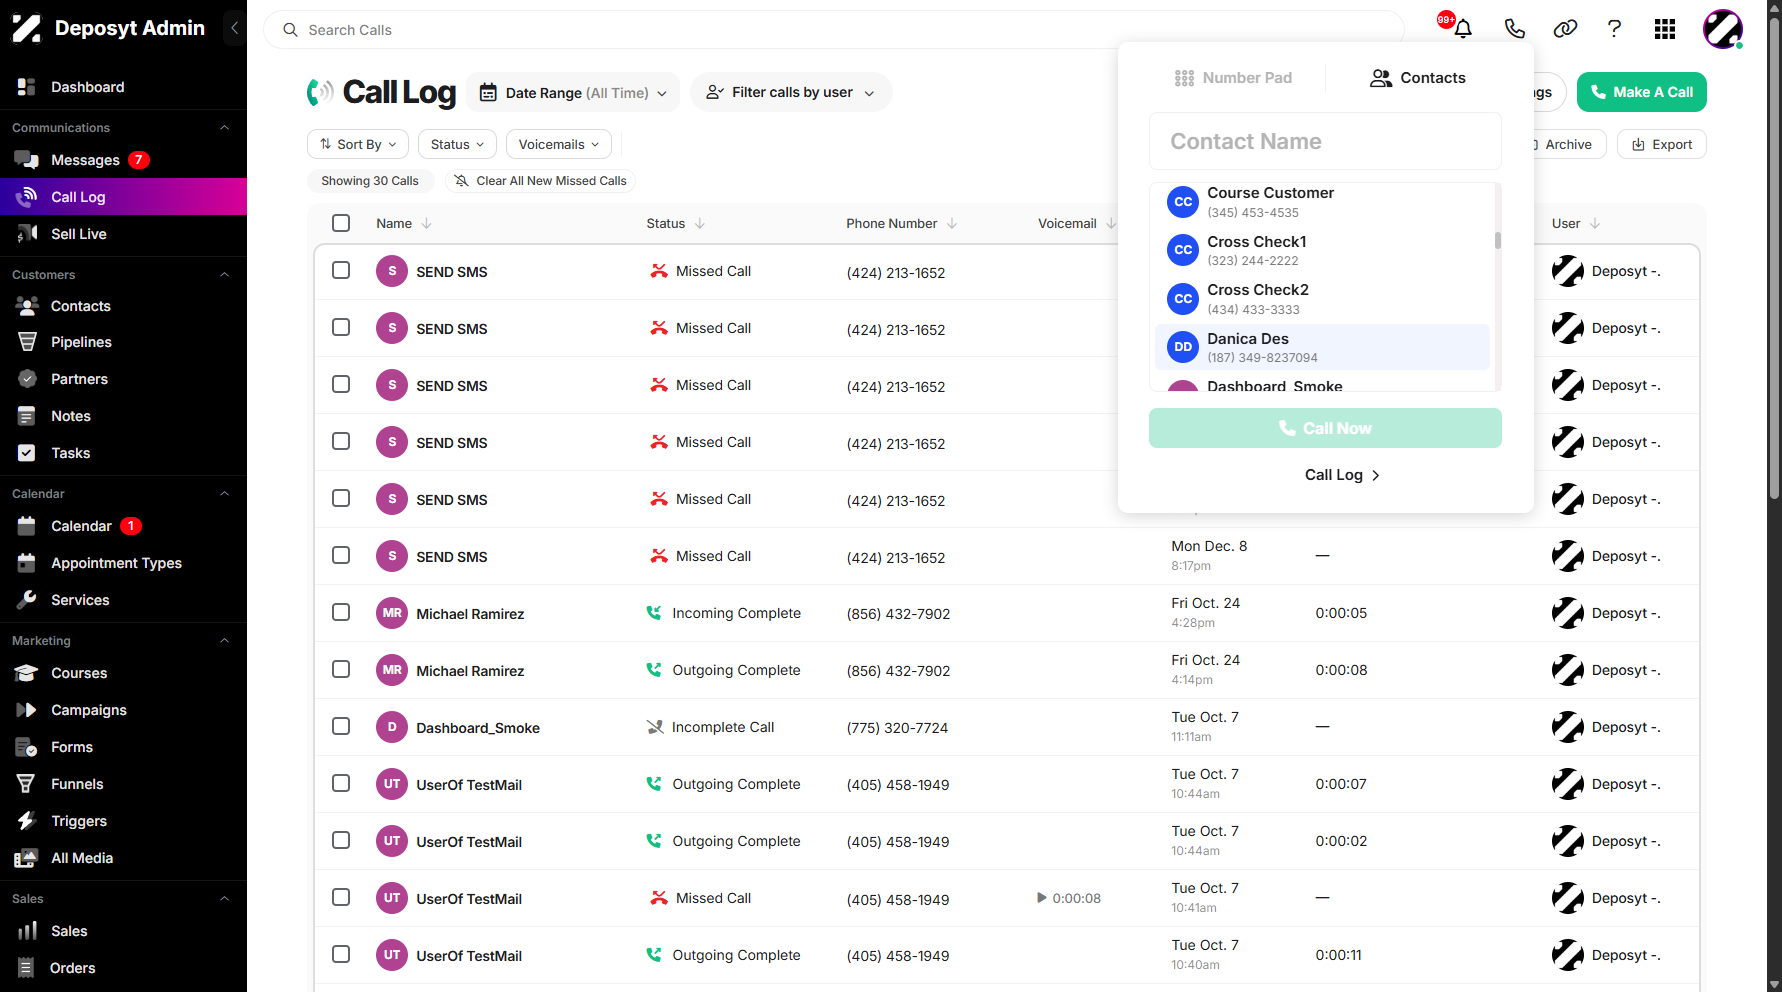Click the Make A Call button

(1642, 92)
